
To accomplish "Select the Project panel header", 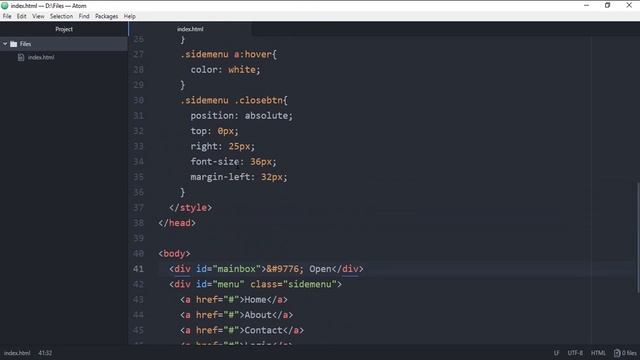I will pyautogui.click(x=64, y=29).
